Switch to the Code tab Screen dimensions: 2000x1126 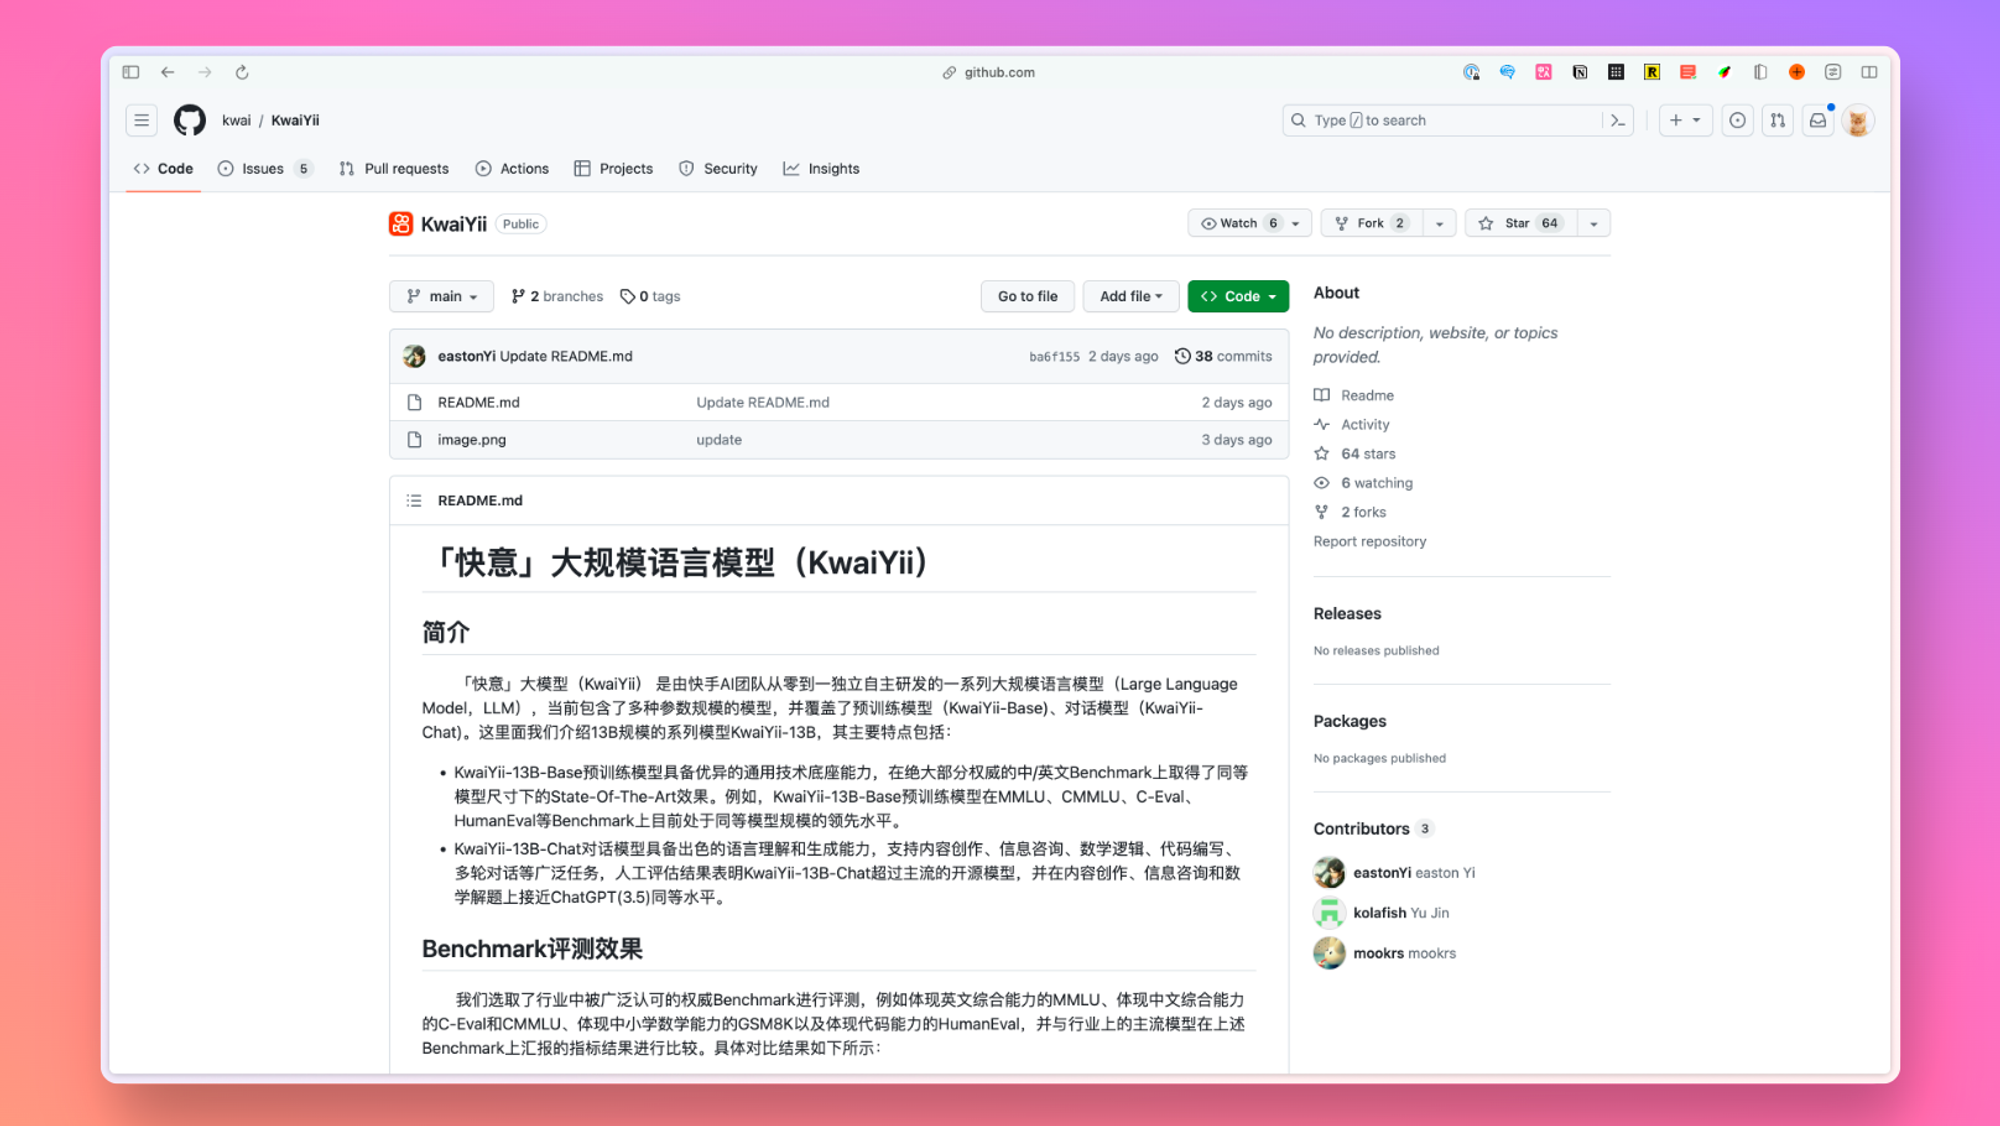pyautogui.click(x=163, y=168)
